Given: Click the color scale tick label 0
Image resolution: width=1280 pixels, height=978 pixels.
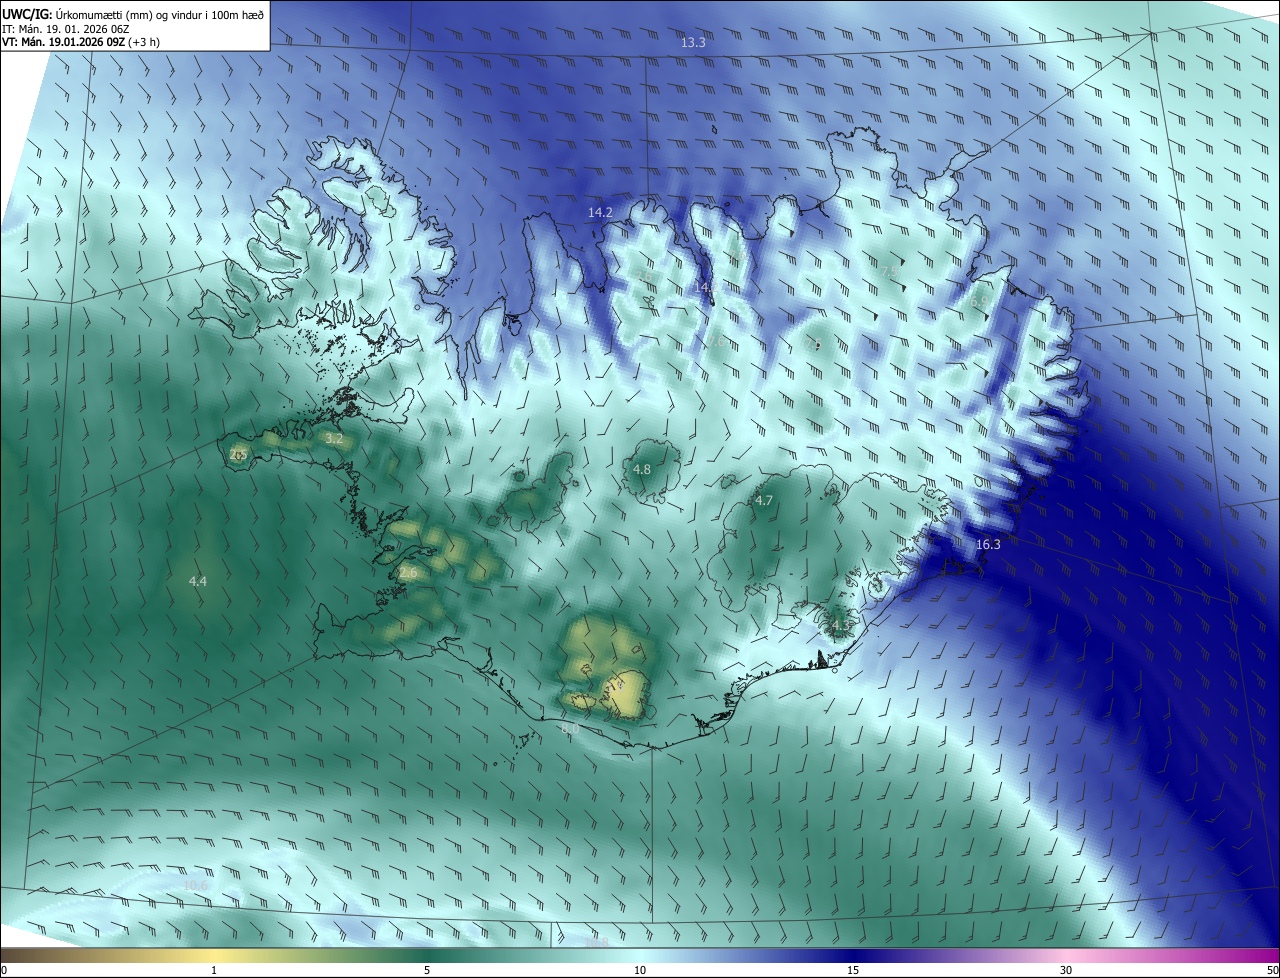Looking at the screenshot, I should [4, 970].
